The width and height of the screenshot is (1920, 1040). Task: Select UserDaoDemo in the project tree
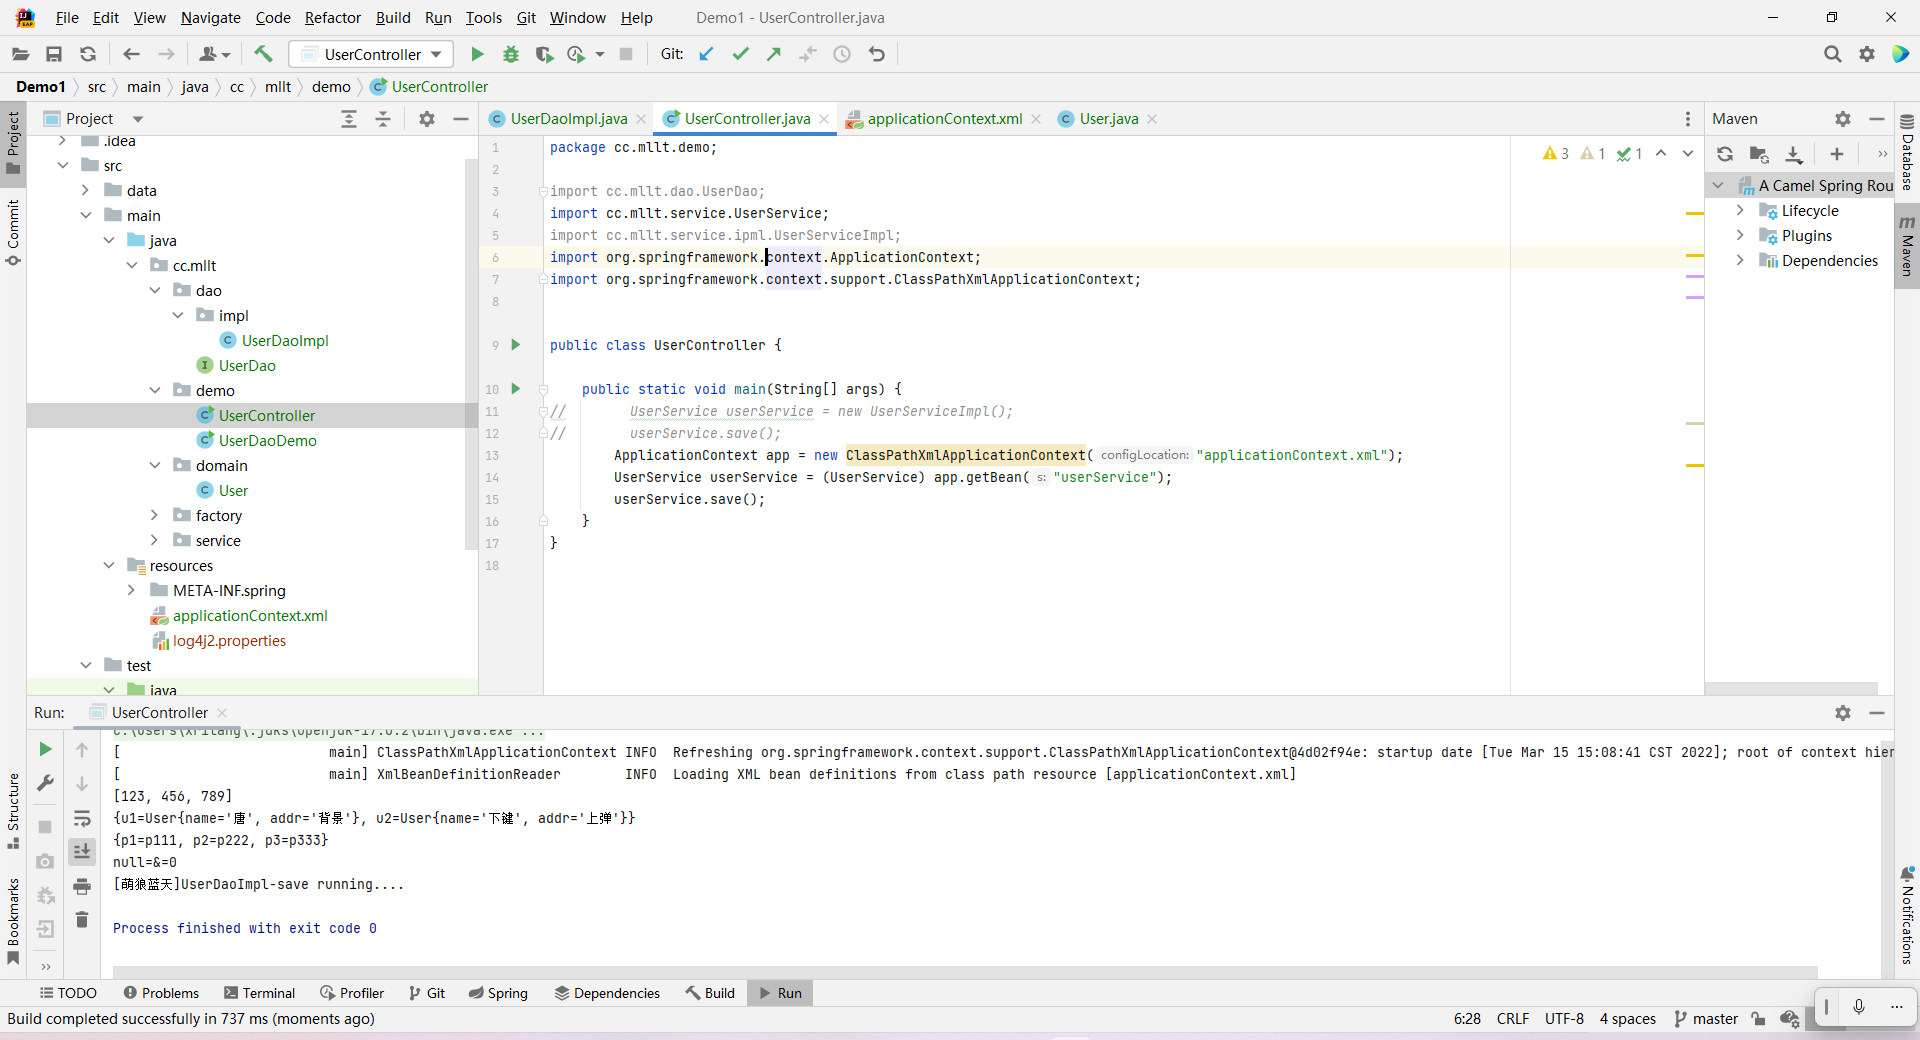[267, 440]
